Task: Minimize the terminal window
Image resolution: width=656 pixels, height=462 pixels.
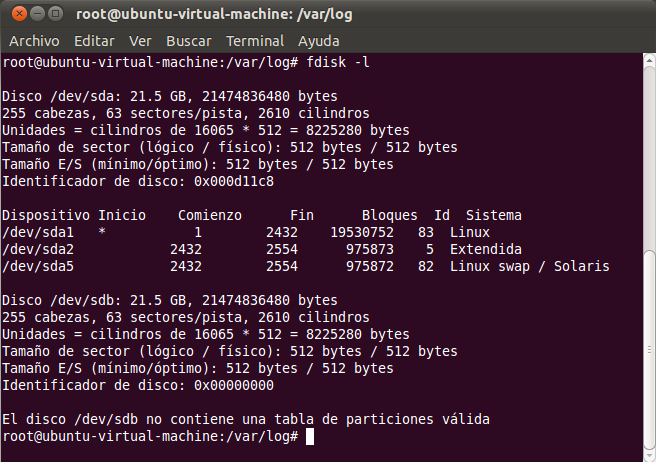Action: (x=35, y=15)
